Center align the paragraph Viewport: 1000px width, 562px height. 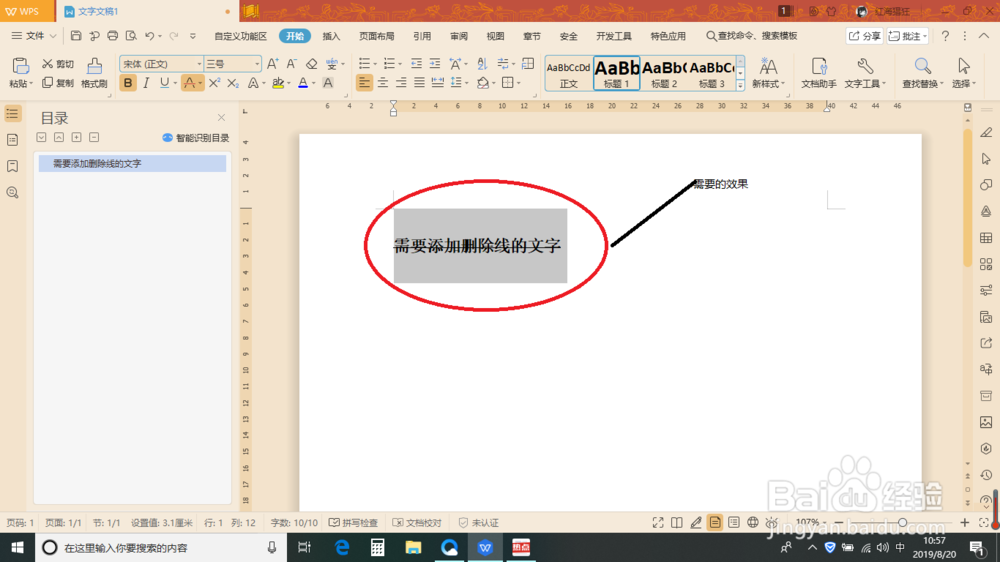(x=383, y=83)
